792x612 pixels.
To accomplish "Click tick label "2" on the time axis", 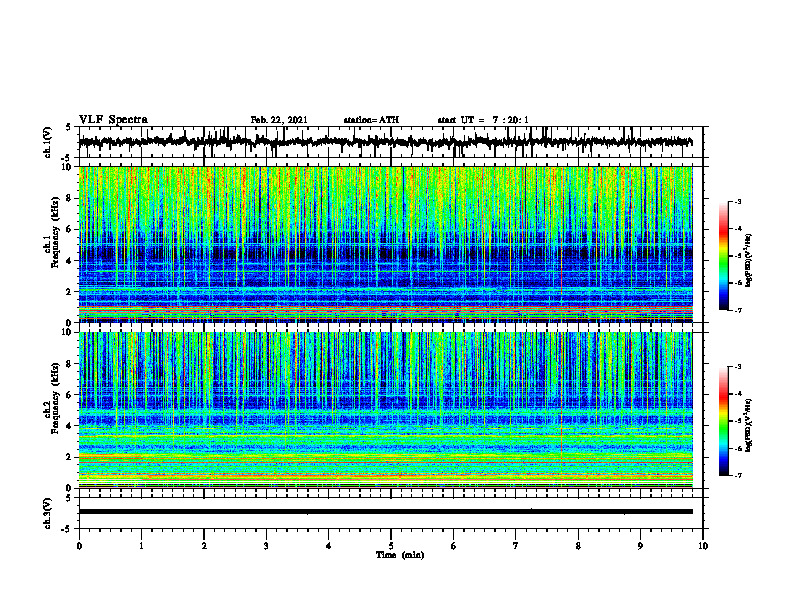I will (x=204, y=546).
